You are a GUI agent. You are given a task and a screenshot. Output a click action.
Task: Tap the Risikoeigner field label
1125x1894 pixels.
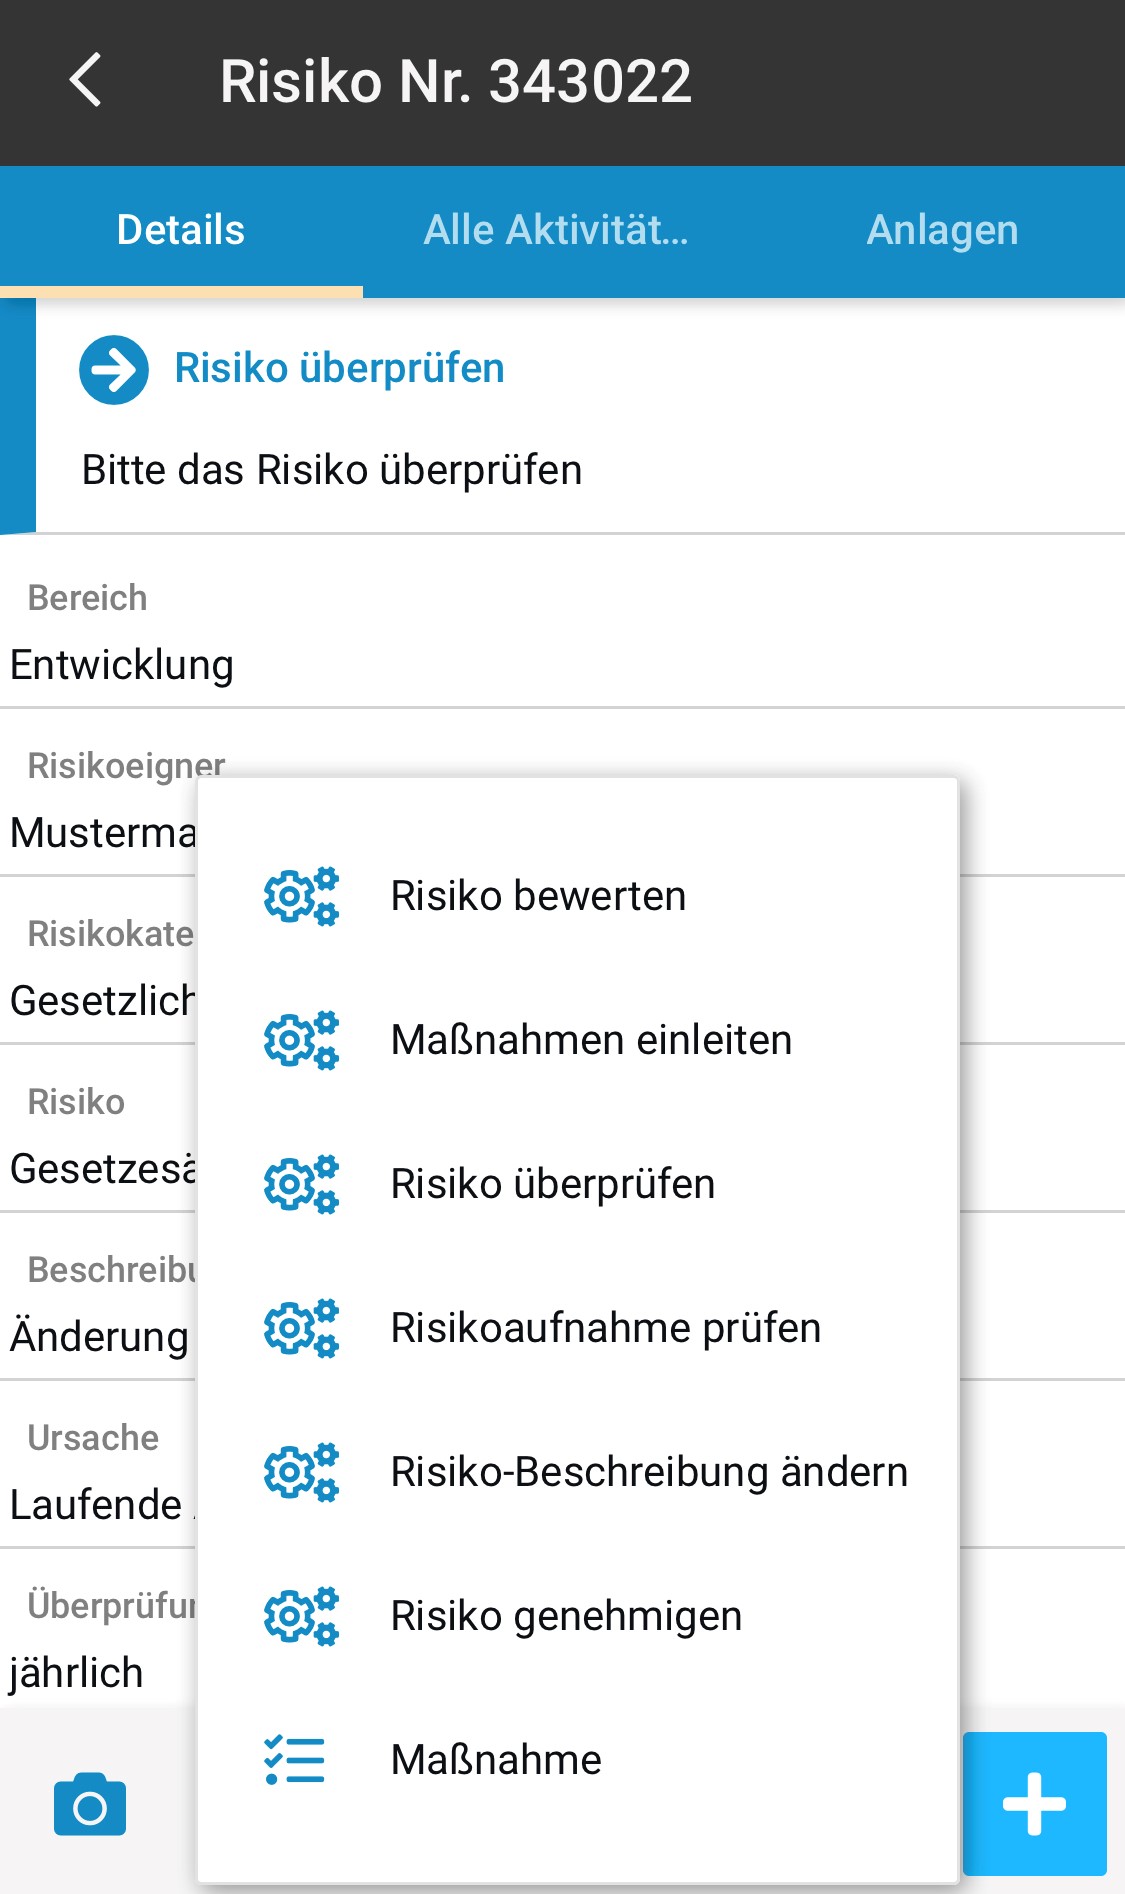pos(126,765)
